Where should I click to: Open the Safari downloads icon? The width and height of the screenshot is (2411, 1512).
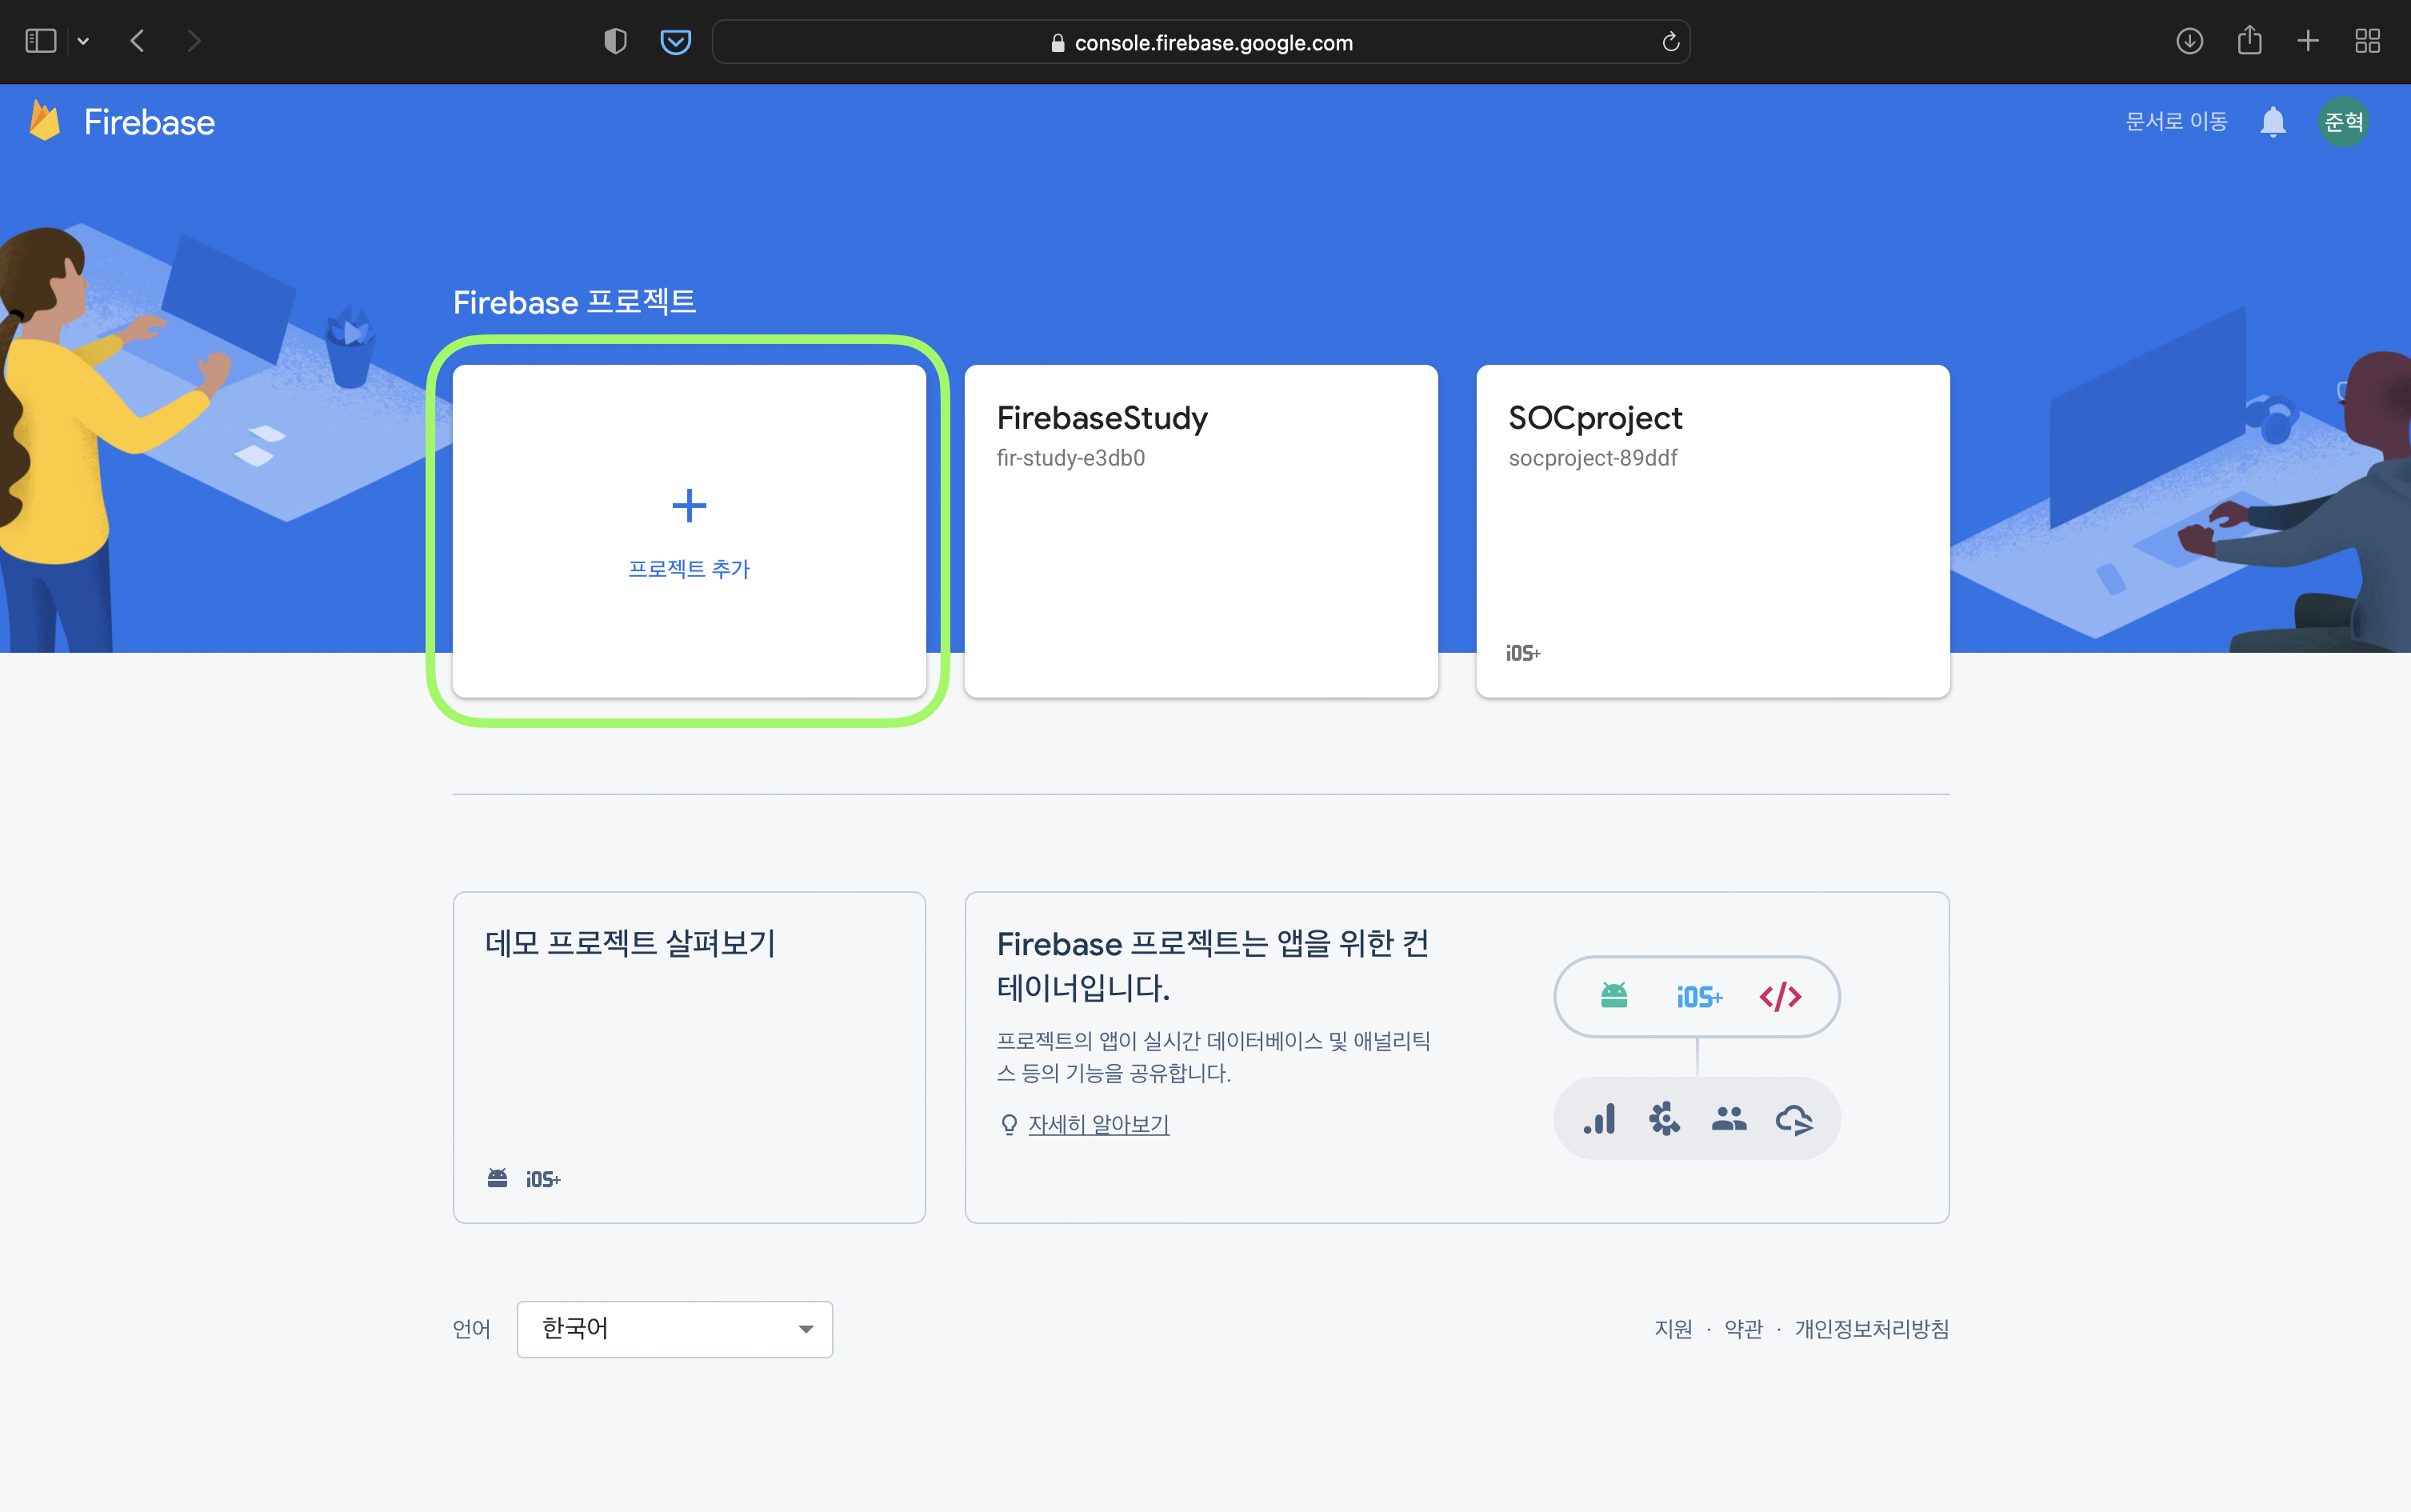tap(2189, 41)
